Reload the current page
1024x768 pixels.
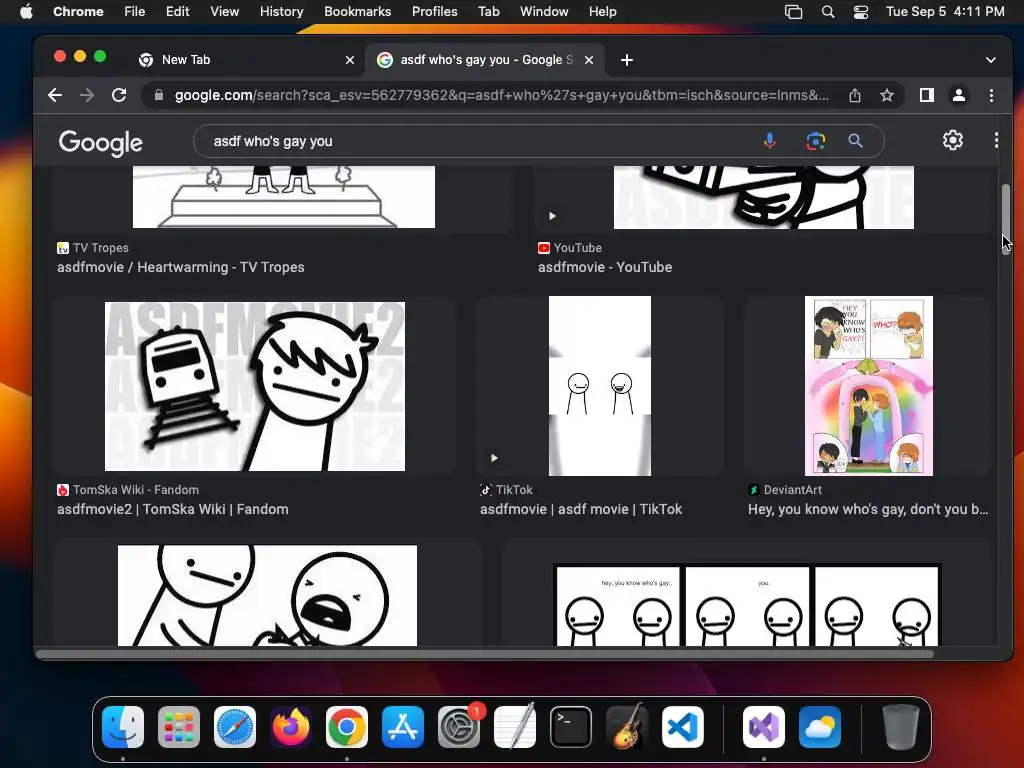[x=119, y=95]
